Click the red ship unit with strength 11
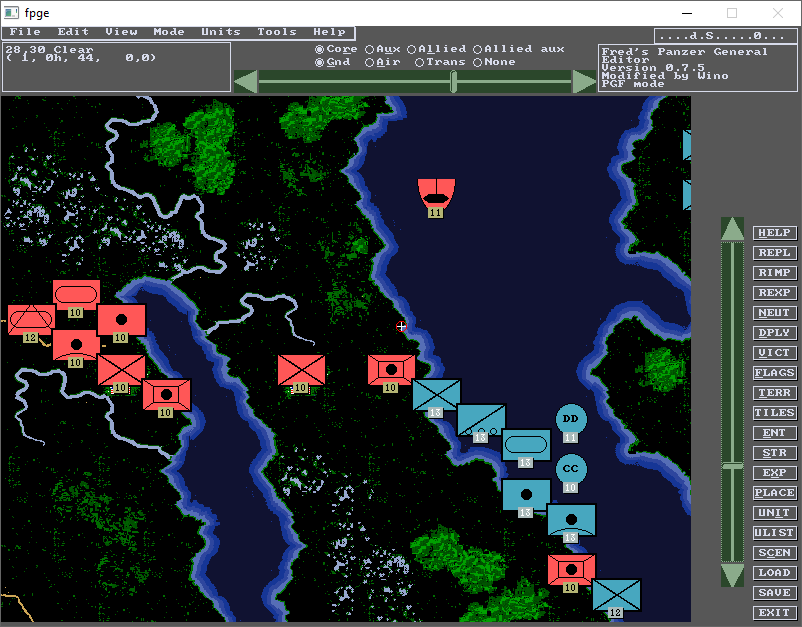The image size is (802, 627). (436, 194)
